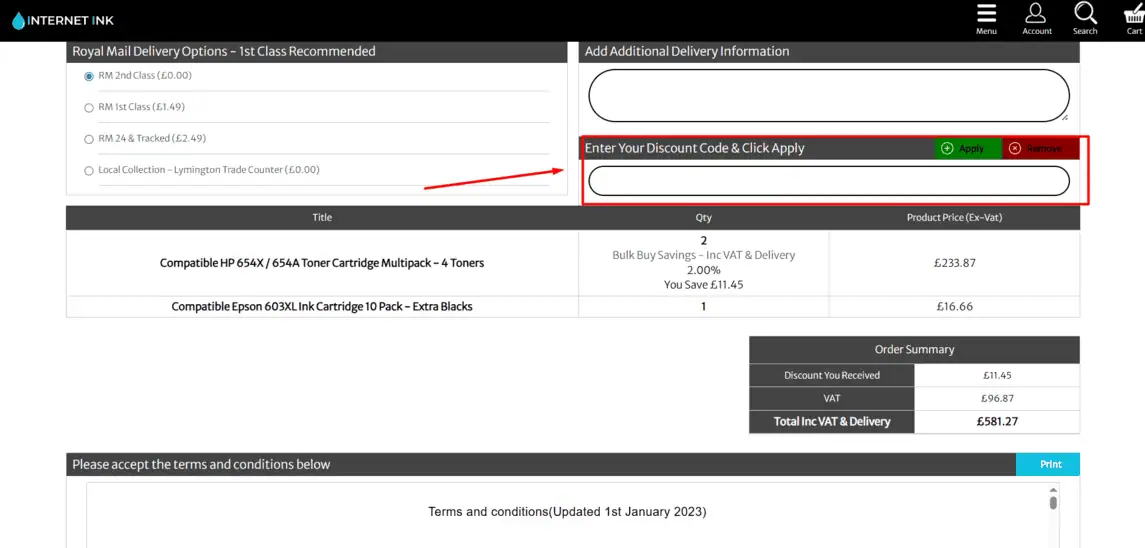
Task: Click the Royal Mail Delivery Options heading
Action: [223, 51]
